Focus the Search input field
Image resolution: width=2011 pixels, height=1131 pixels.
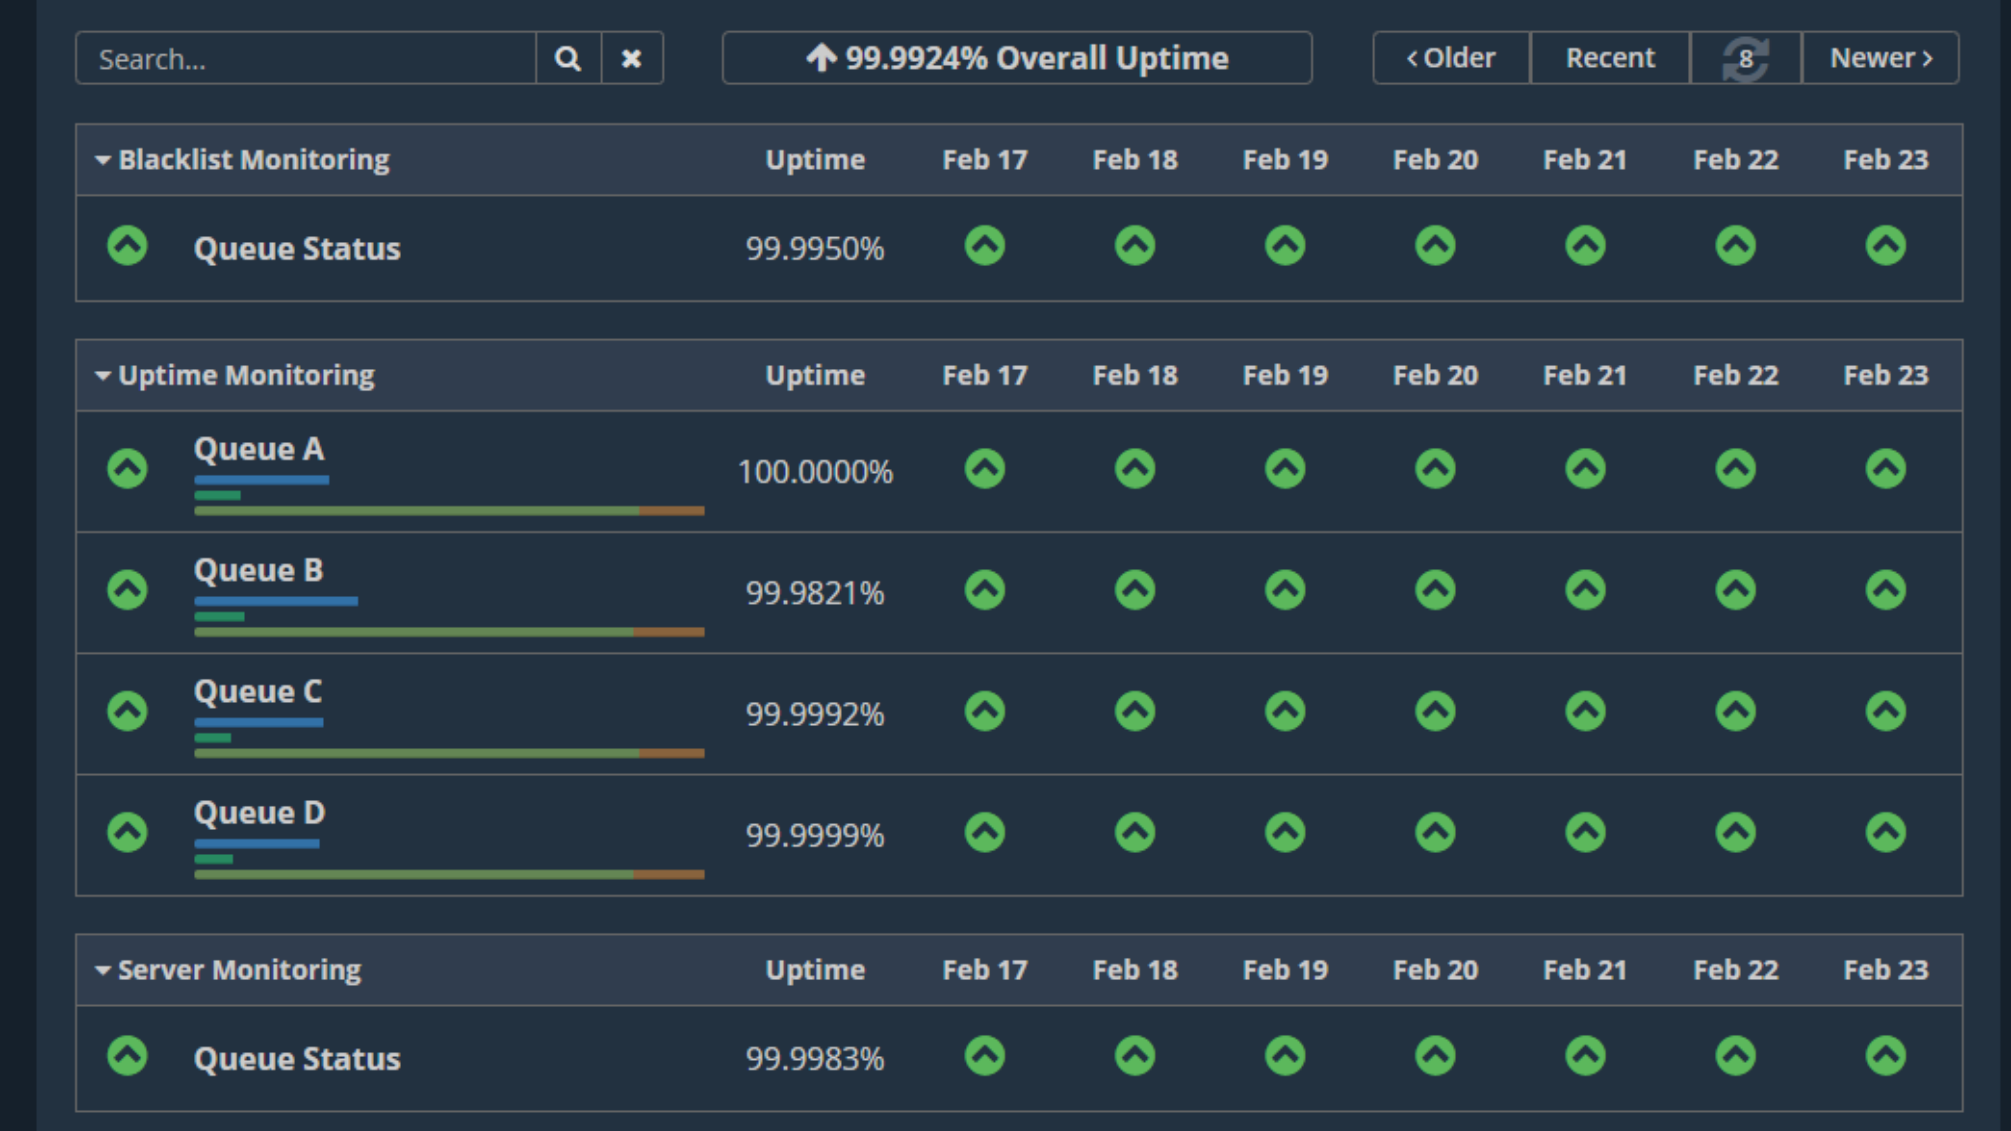pyautogui.click(x=305, y=59)
